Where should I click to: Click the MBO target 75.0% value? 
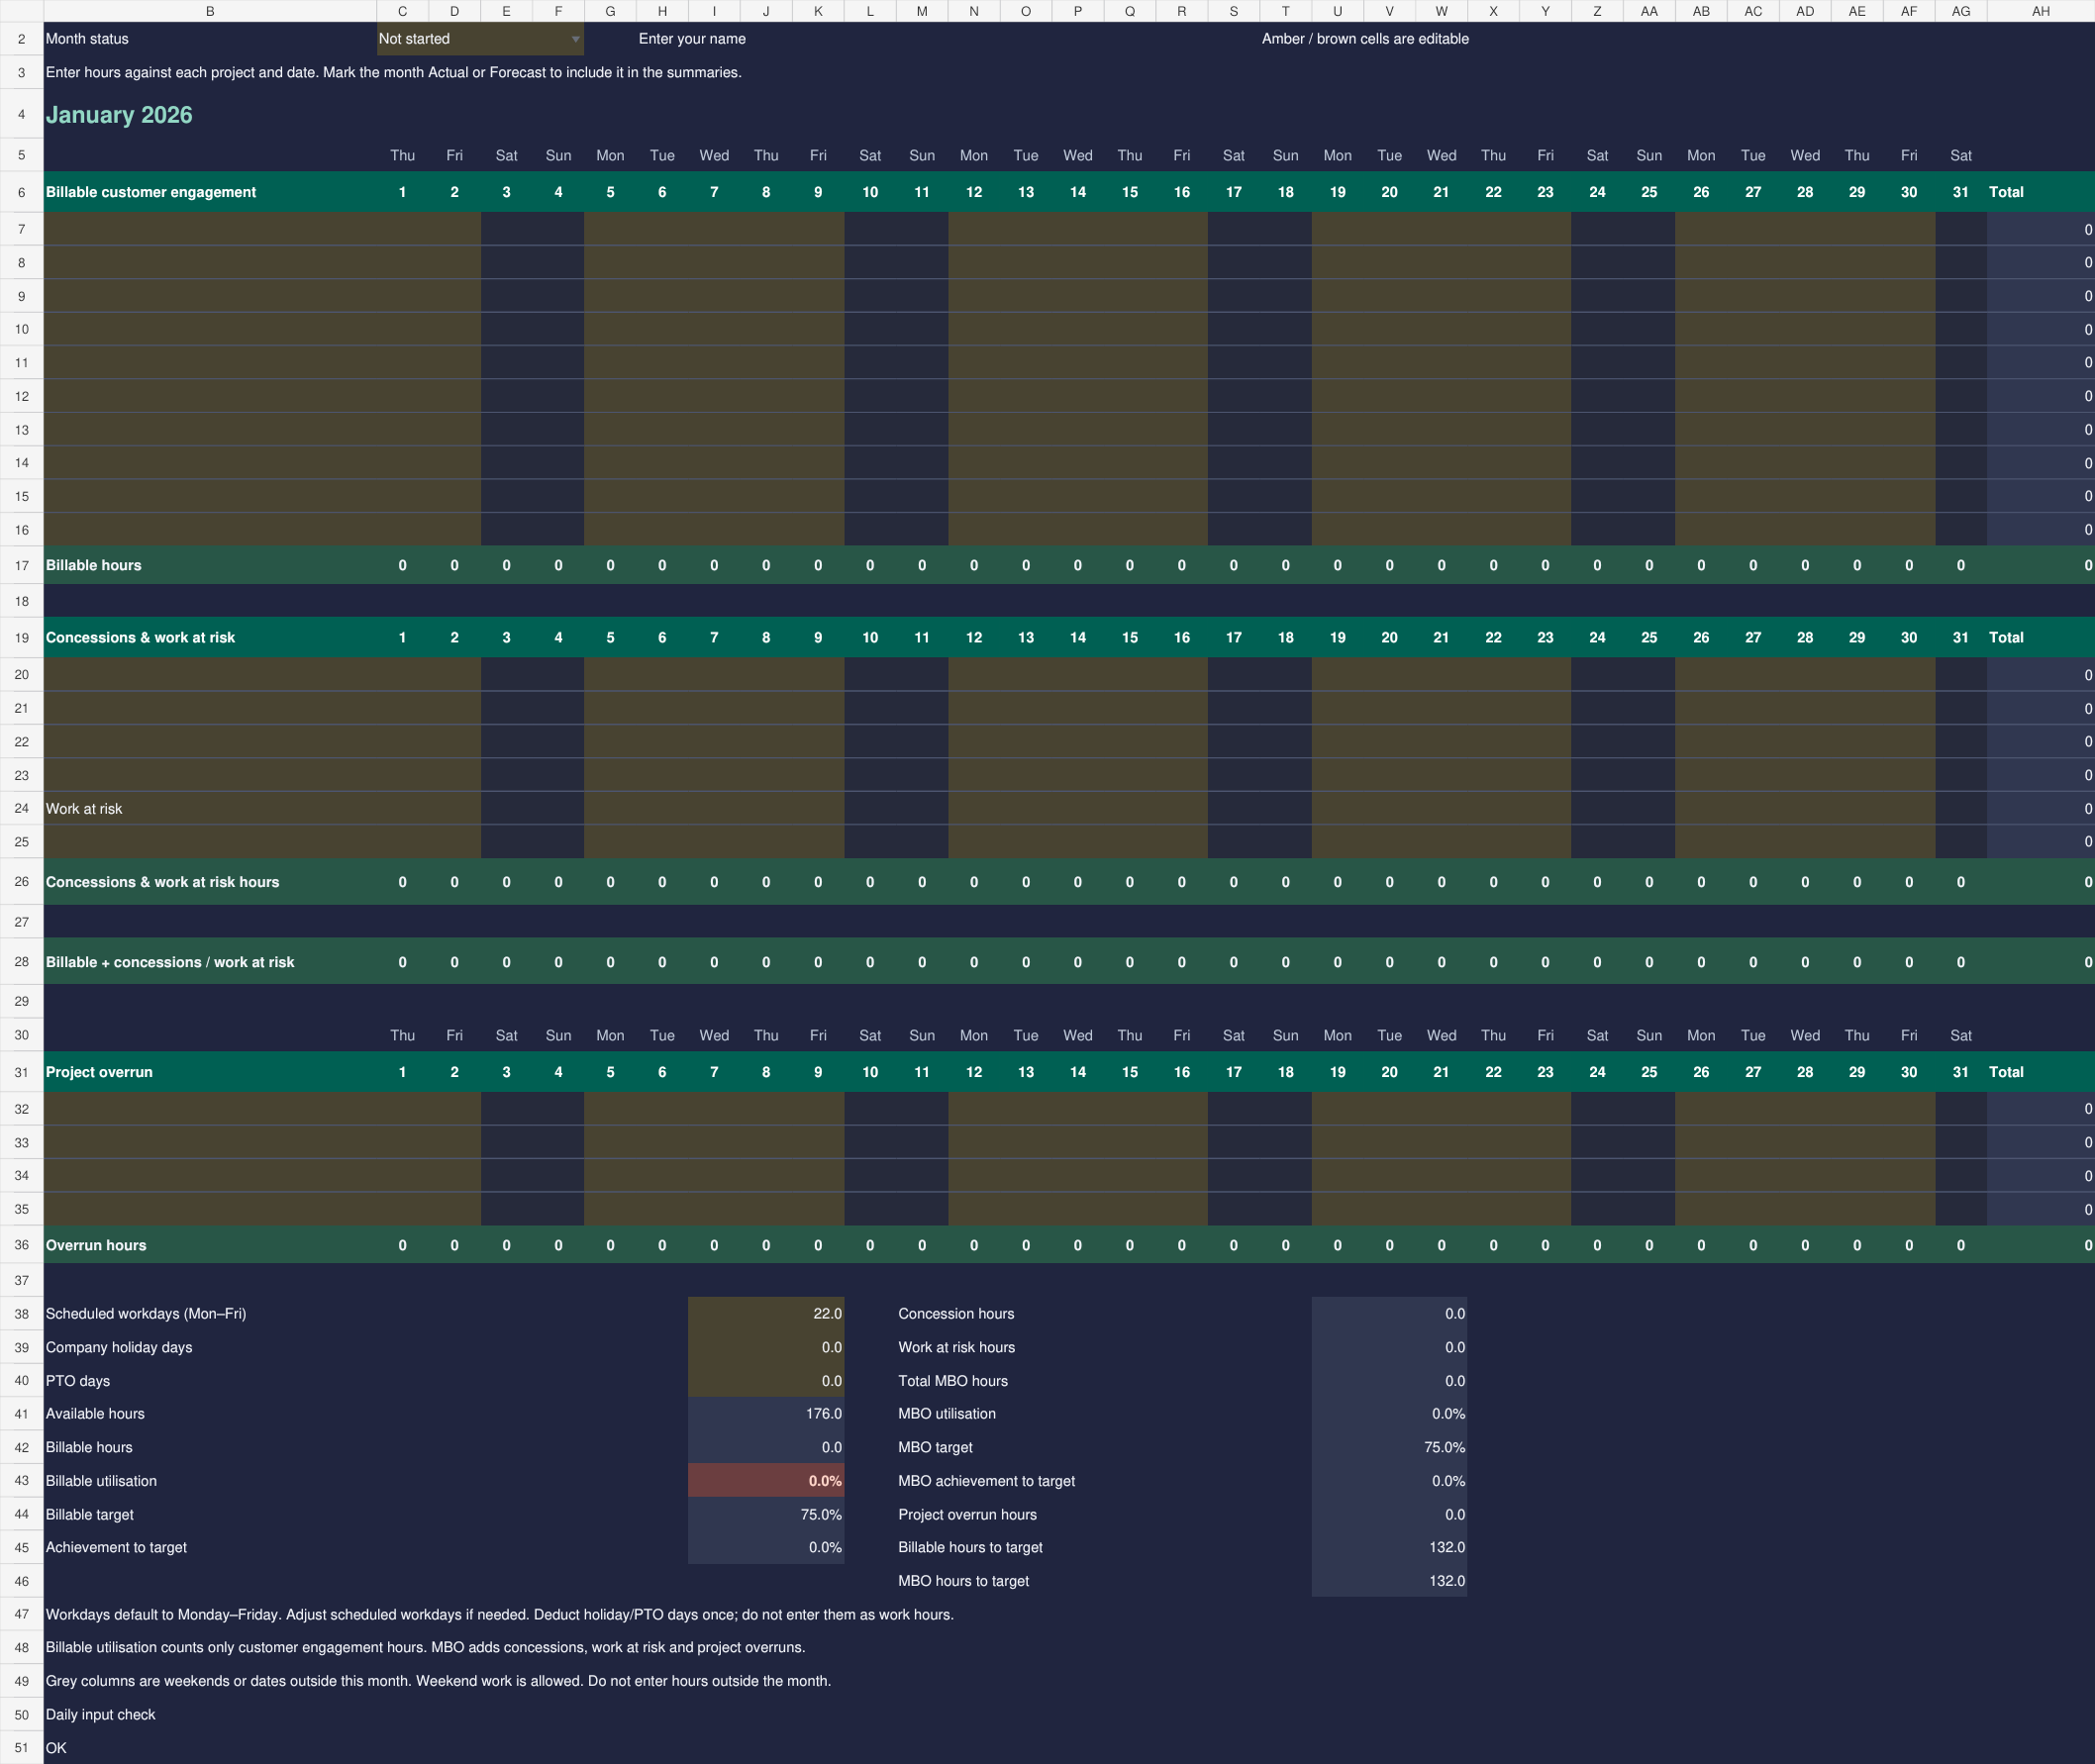(1389, 1447)
